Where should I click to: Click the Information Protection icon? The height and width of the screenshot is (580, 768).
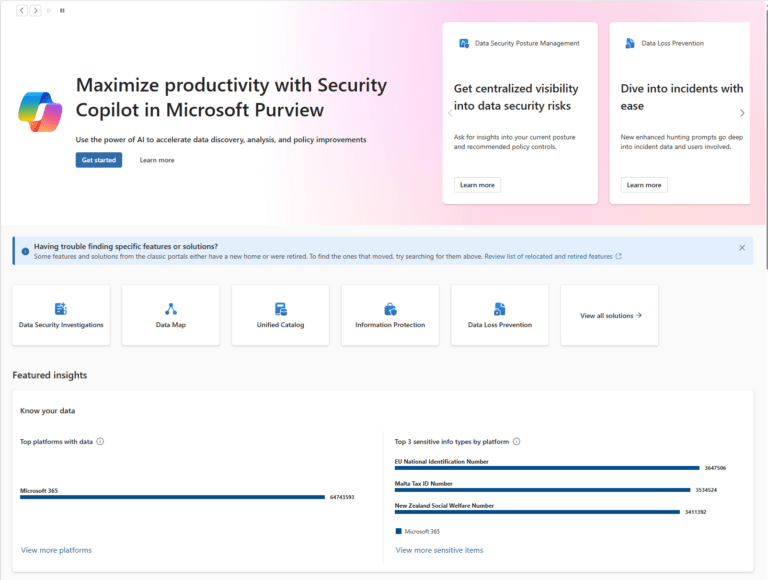click(390, 309)
